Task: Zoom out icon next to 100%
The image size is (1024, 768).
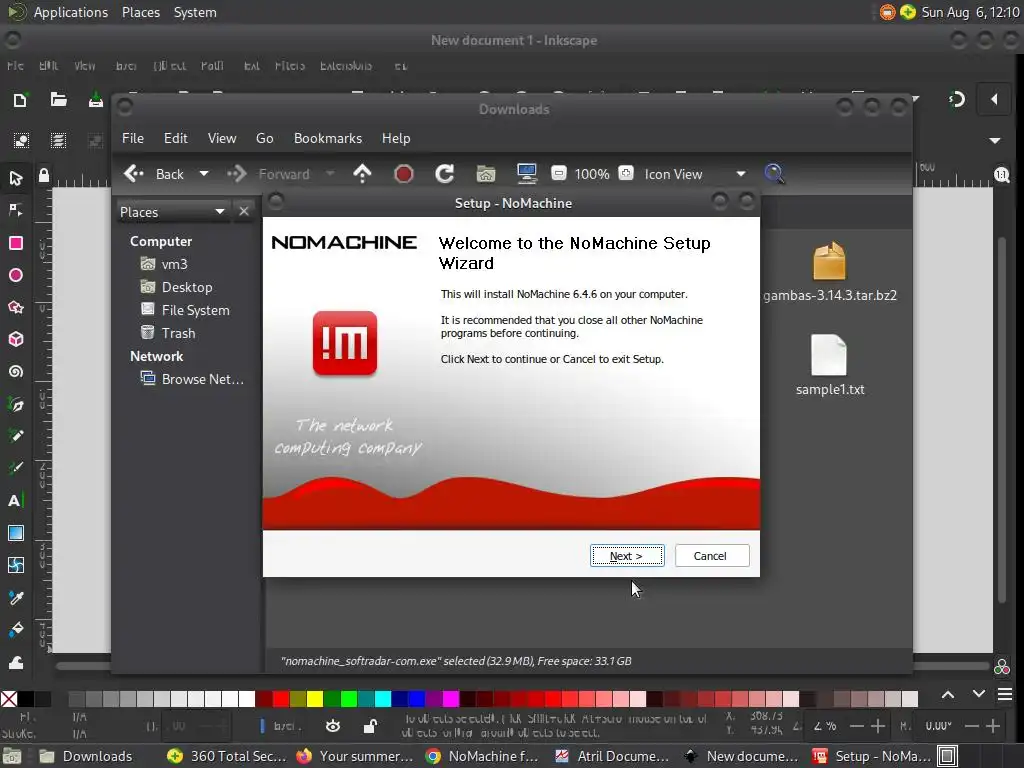Action: 558,173
